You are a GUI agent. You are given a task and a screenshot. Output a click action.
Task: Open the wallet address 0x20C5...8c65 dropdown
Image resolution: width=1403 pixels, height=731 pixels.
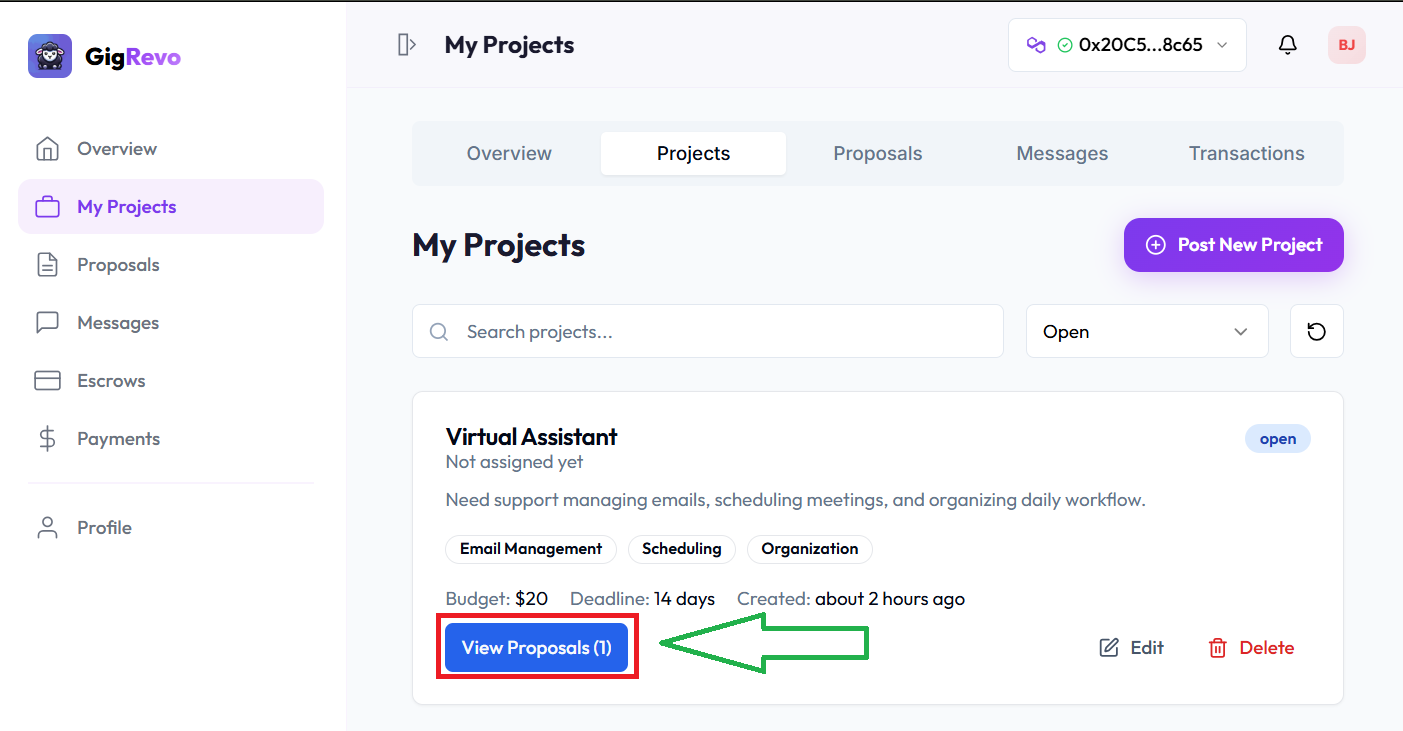[x=1127, y=44]
